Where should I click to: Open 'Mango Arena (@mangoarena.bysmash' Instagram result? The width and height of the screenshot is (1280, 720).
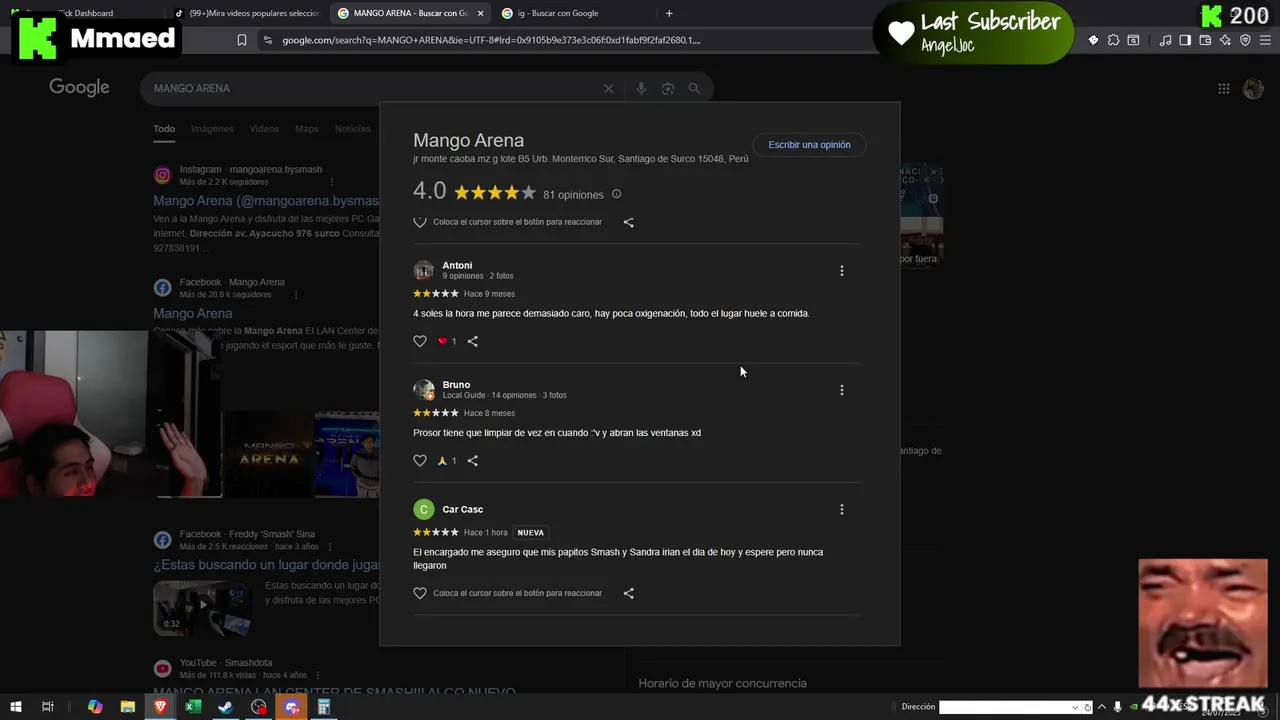click(x=266, y=201)
